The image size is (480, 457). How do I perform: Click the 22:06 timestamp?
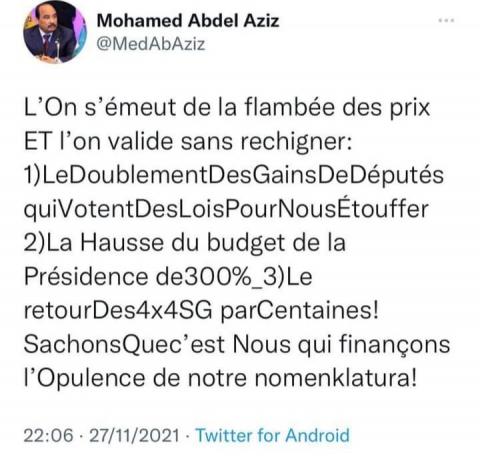(49, 436)
